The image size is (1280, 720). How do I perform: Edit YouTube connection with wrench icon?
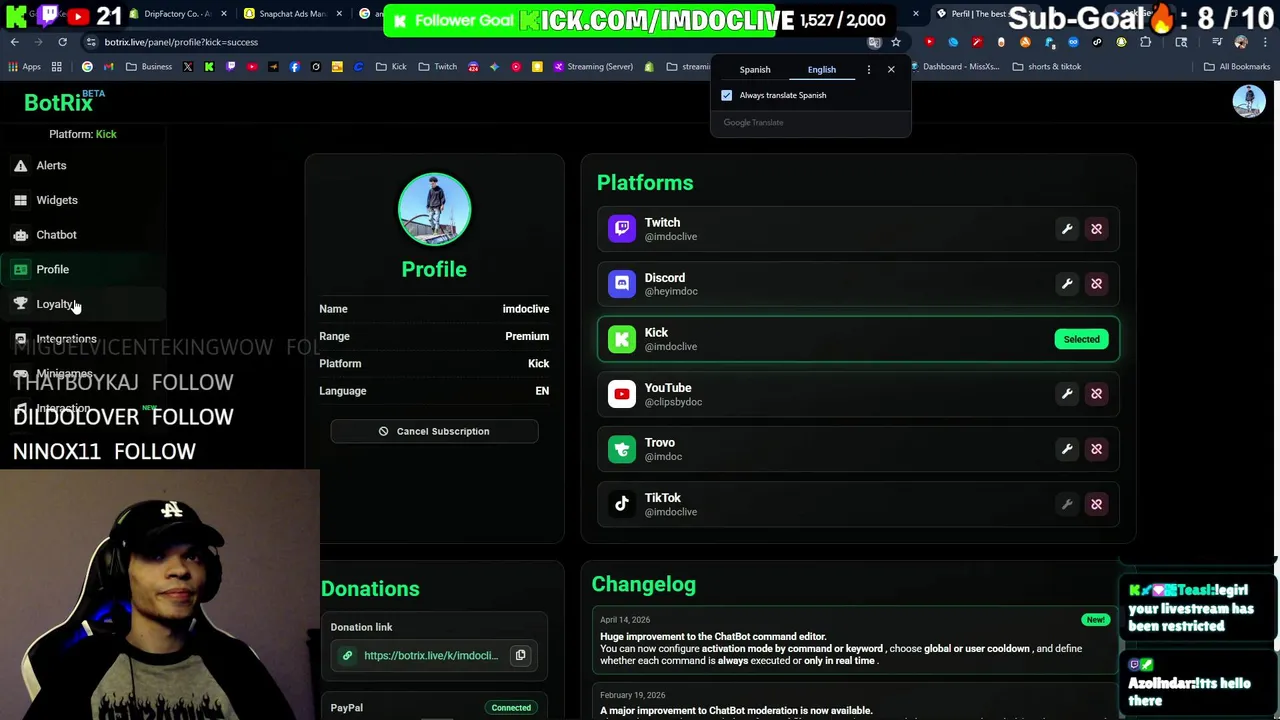[1067, 394]
